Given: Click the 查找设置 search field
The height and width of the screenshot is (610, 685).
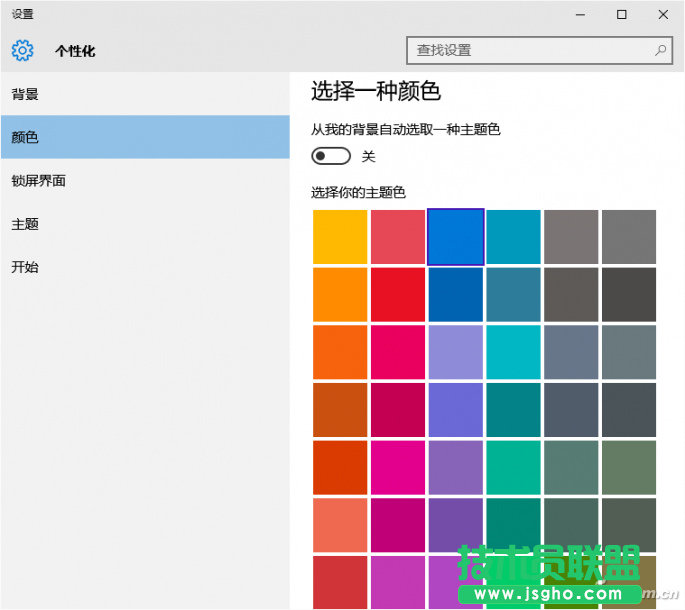Looking at the screenshot, I should point(530,50).
